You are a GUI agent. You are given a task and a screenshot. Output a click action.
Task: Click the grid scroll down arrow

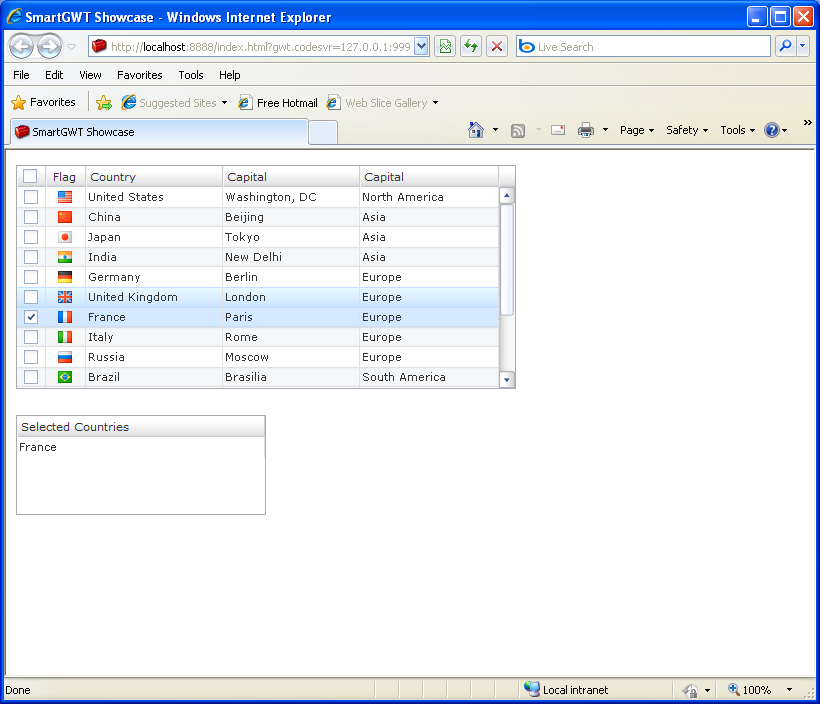tap(507, 380)
